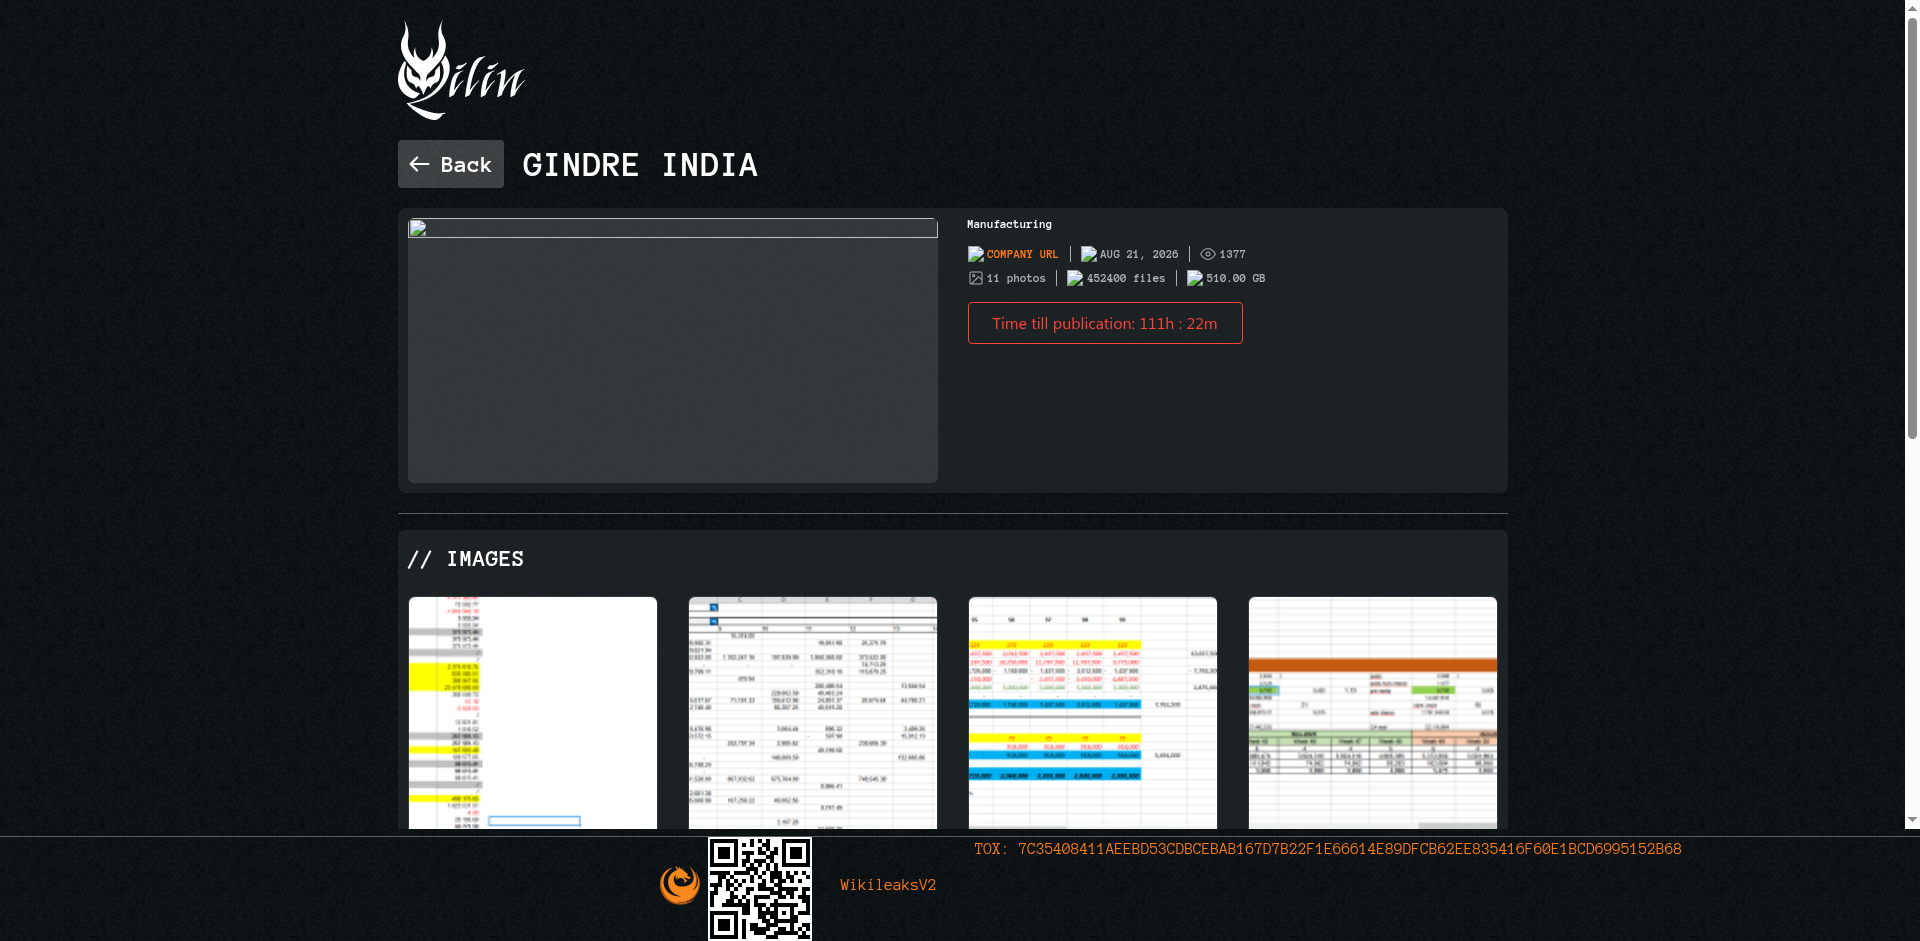Click the eye views icon

[1208, 254]
